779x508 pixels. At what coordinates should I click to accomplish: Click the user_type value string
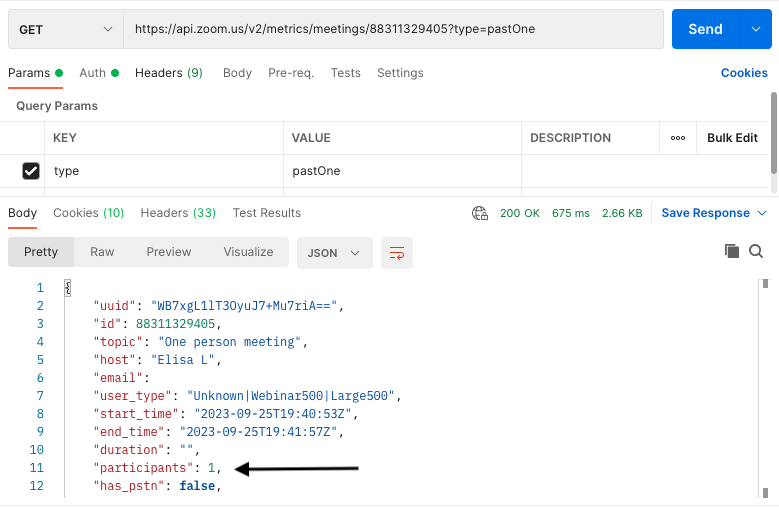point(291,396)
